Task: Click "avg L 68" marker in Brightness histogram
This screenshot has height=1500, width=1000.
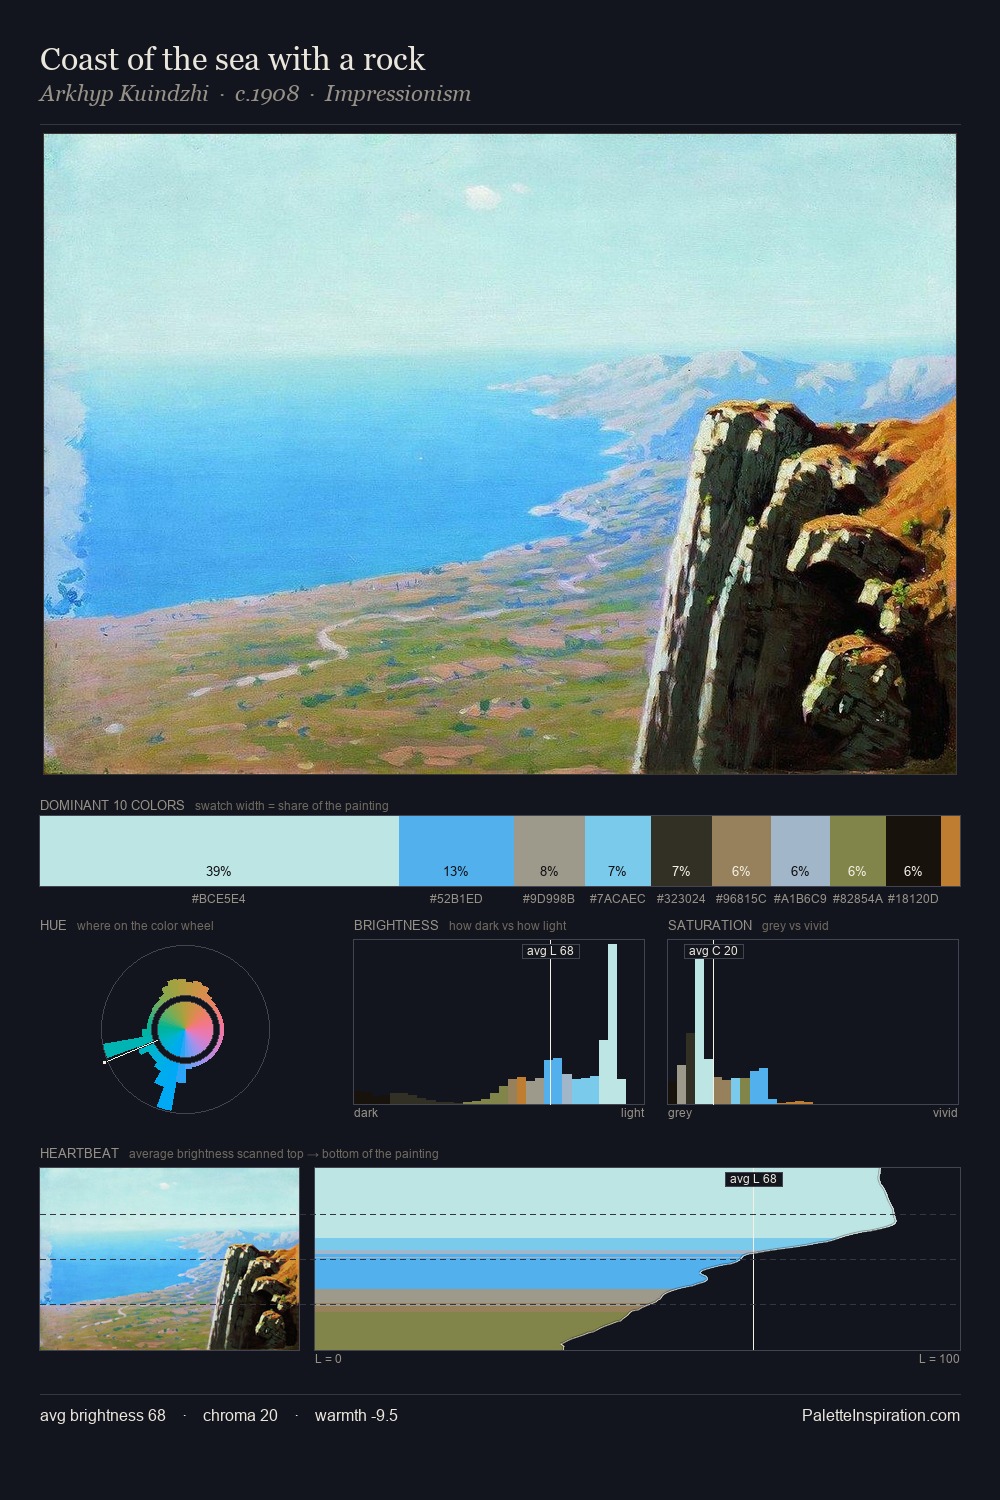Action: (x=551, y=951)
